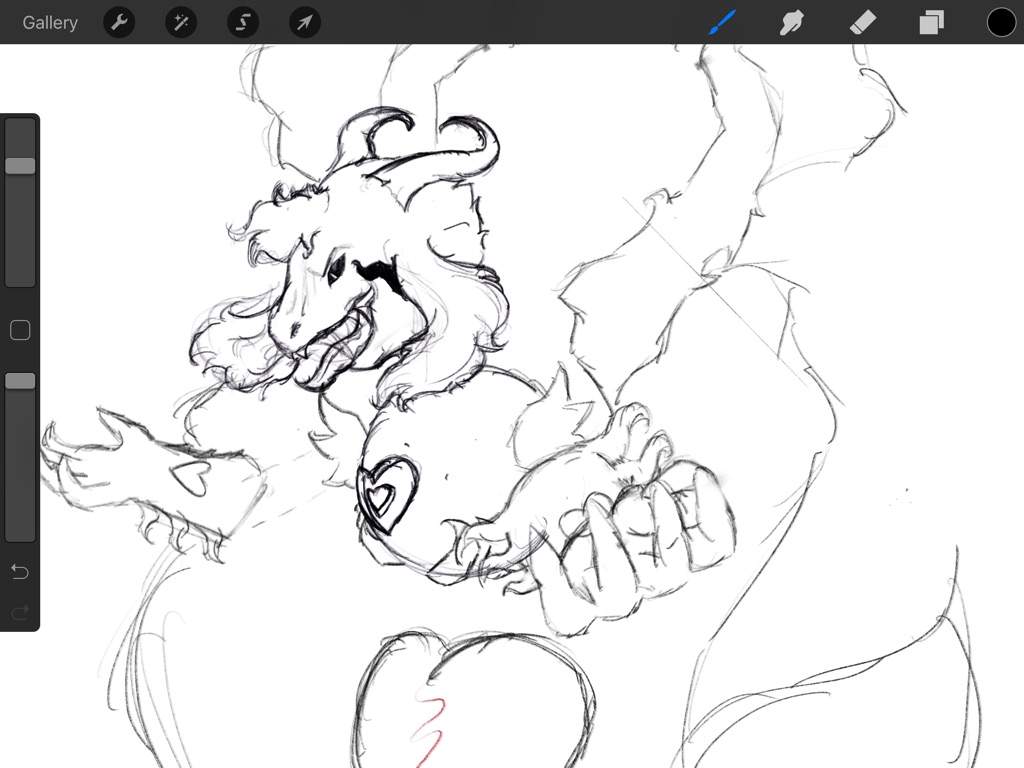This screenshot has height=768, width=1024.
Task: Select the Adjustments magic wand icon
Action: (x=181, y=22)
